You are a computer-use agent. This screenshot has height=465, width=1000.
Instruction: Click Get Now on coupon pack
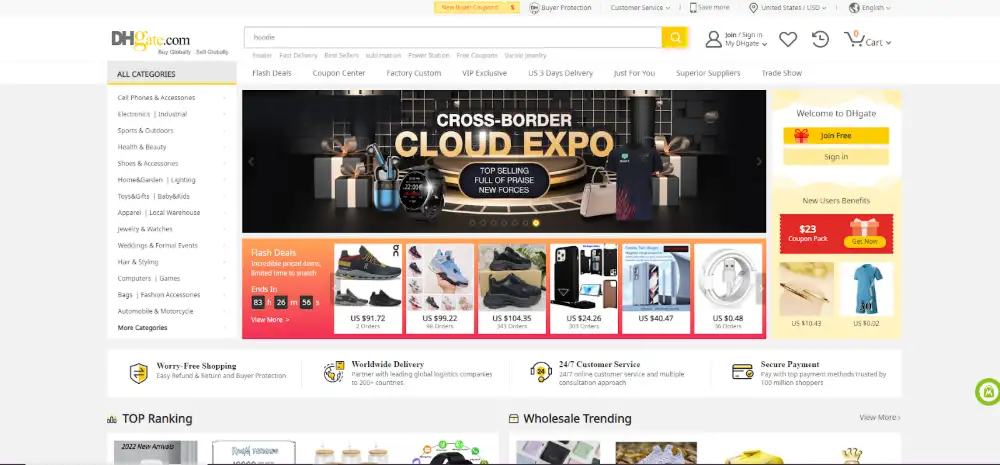(x=865, y=242)
